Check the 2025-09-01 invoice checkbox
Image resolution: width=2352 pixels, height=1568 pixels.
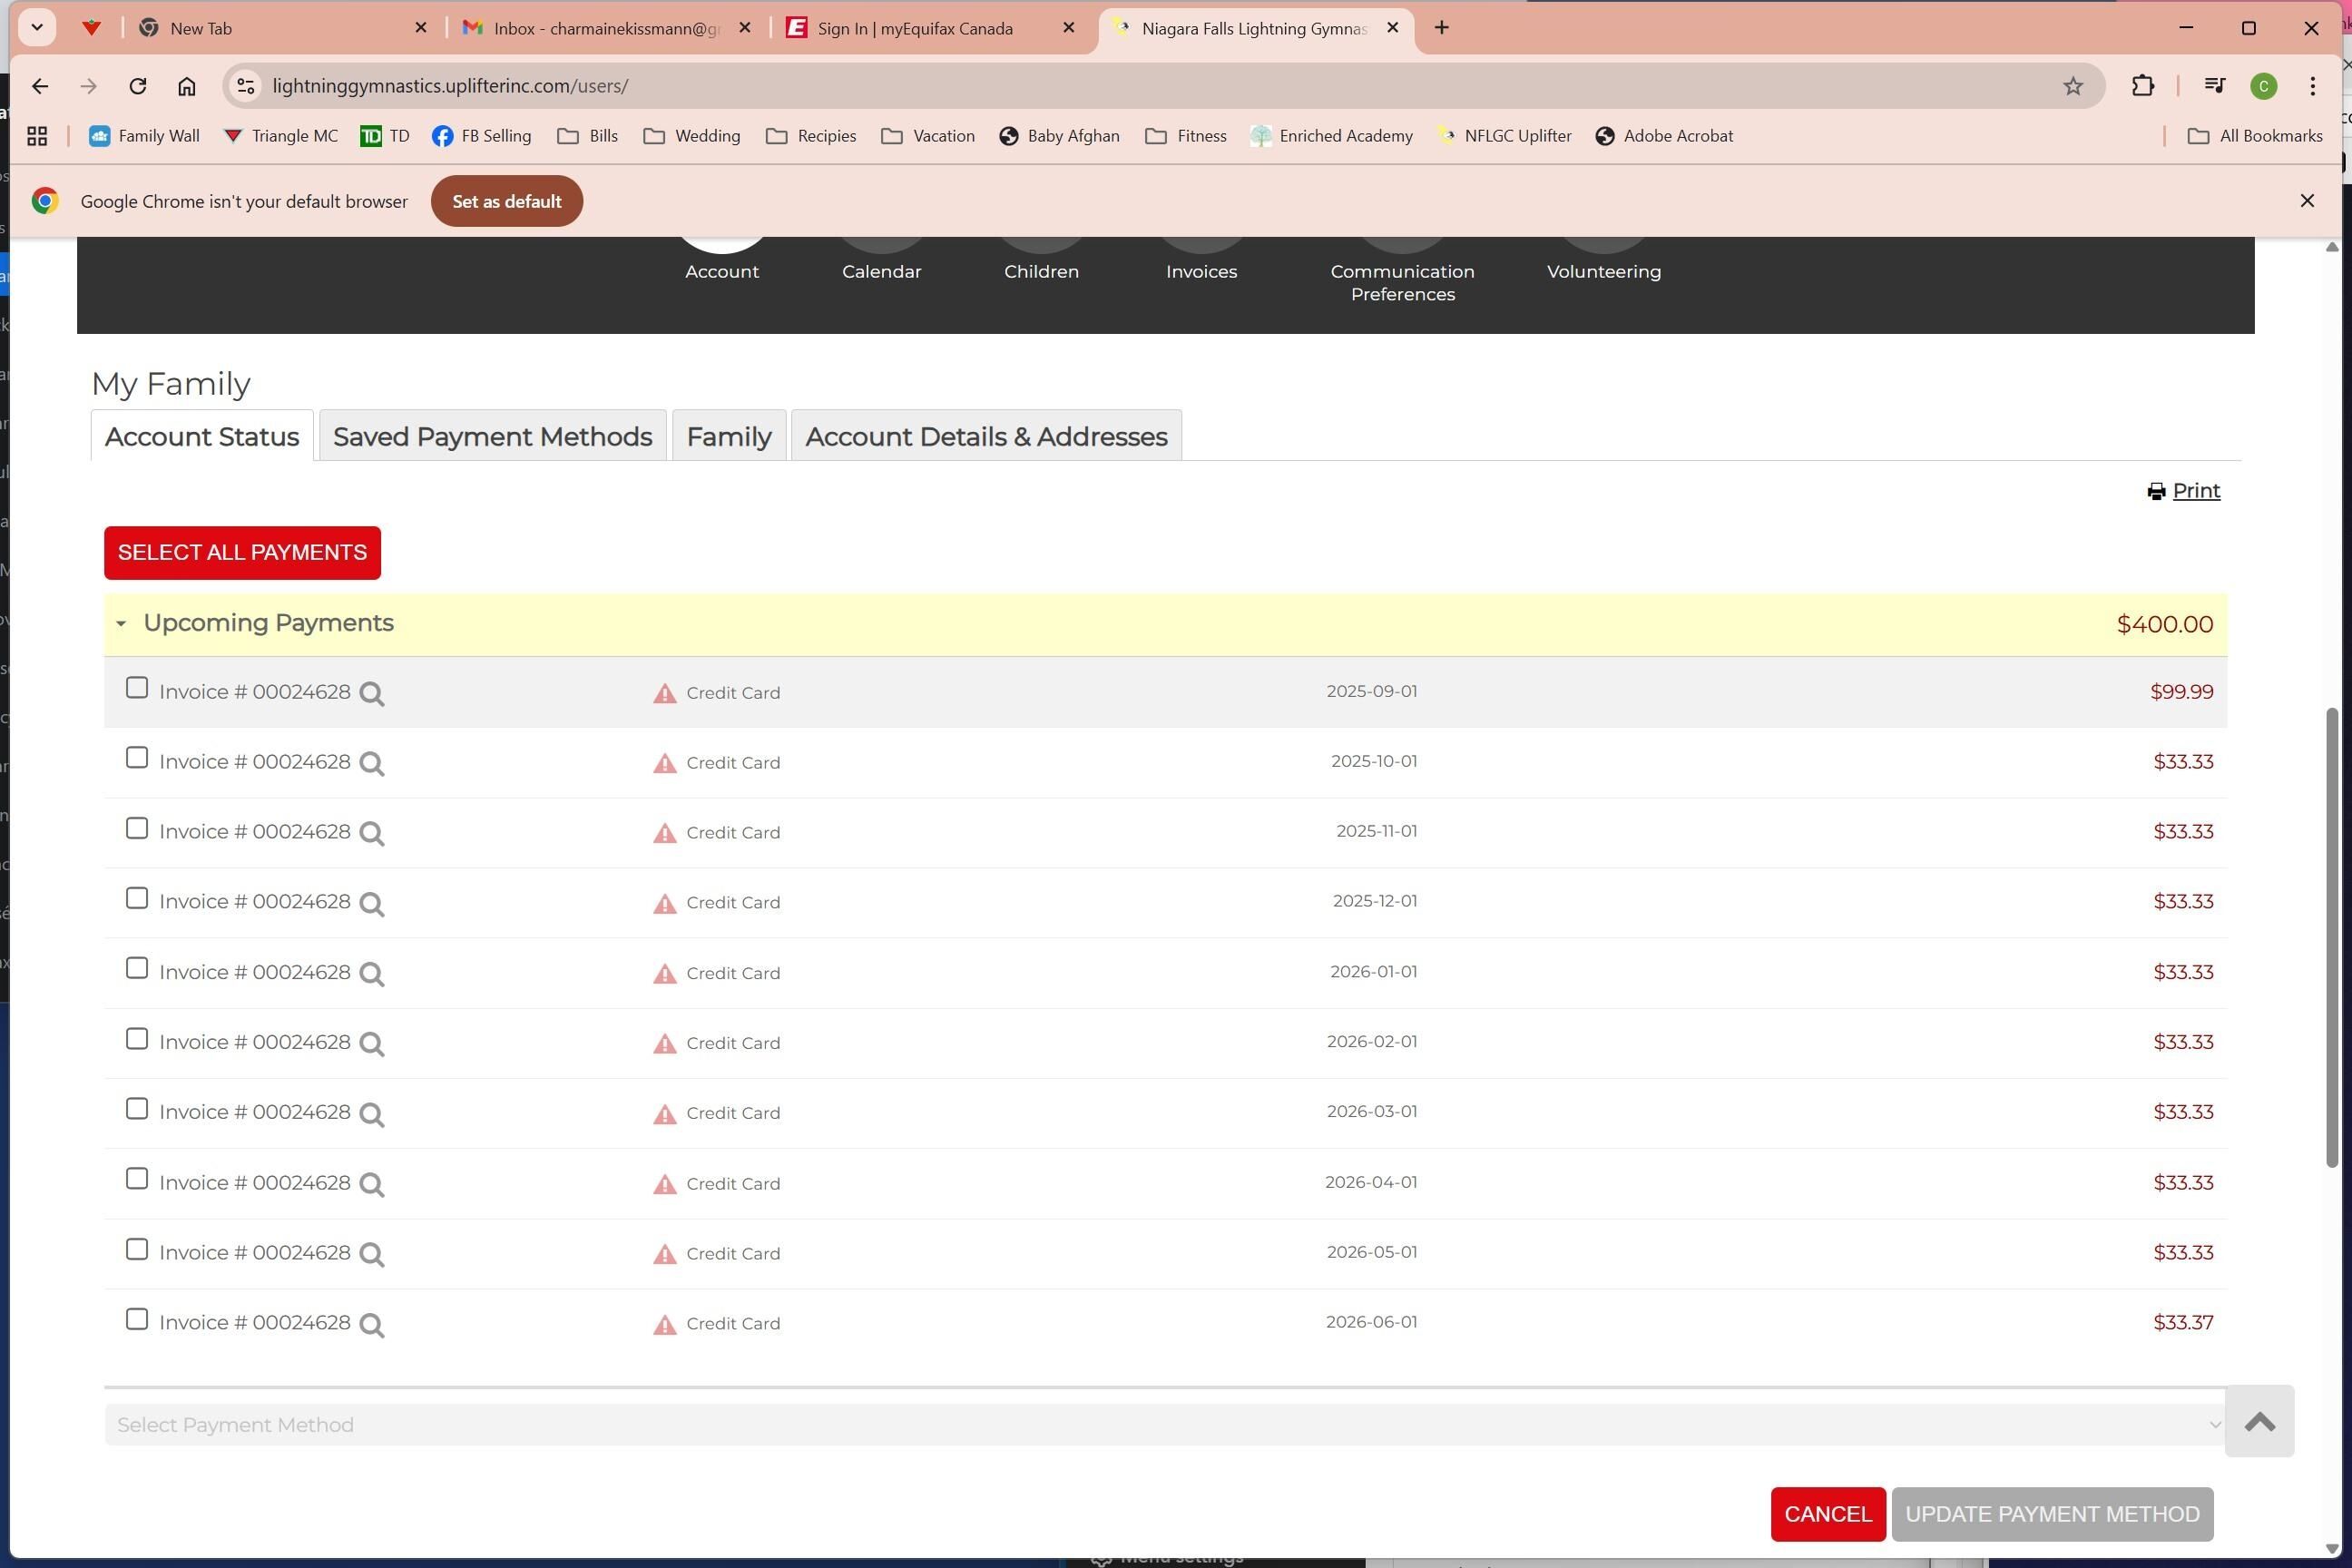pos(137,688)
